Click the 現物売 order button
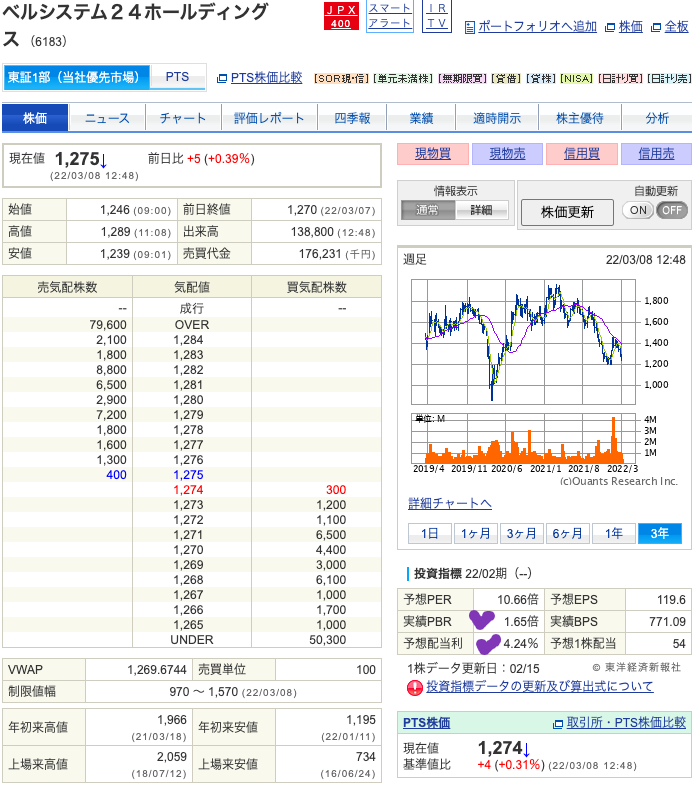This screenshot has width=699, height=792. (507, 154)
